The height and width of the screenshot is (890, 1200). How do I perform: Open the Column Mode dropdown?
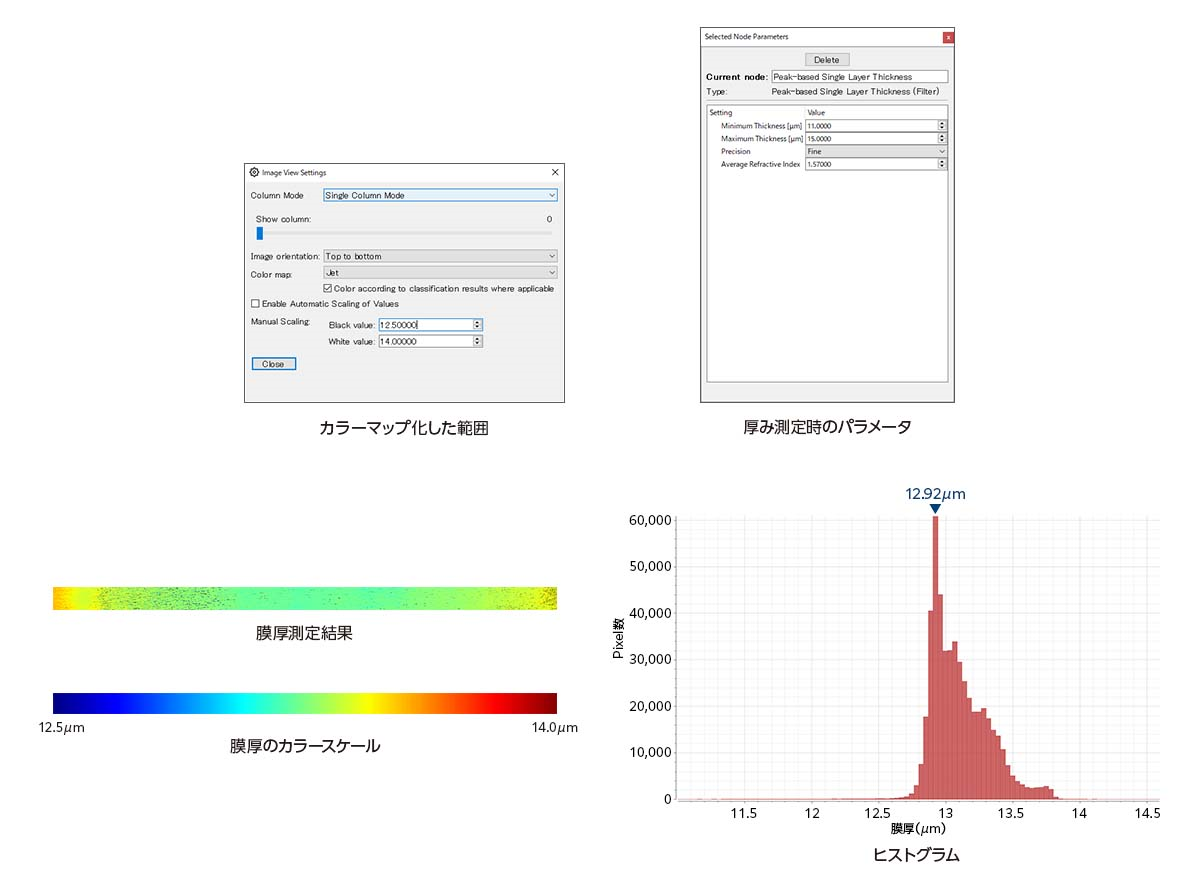(x=440, y=196)
